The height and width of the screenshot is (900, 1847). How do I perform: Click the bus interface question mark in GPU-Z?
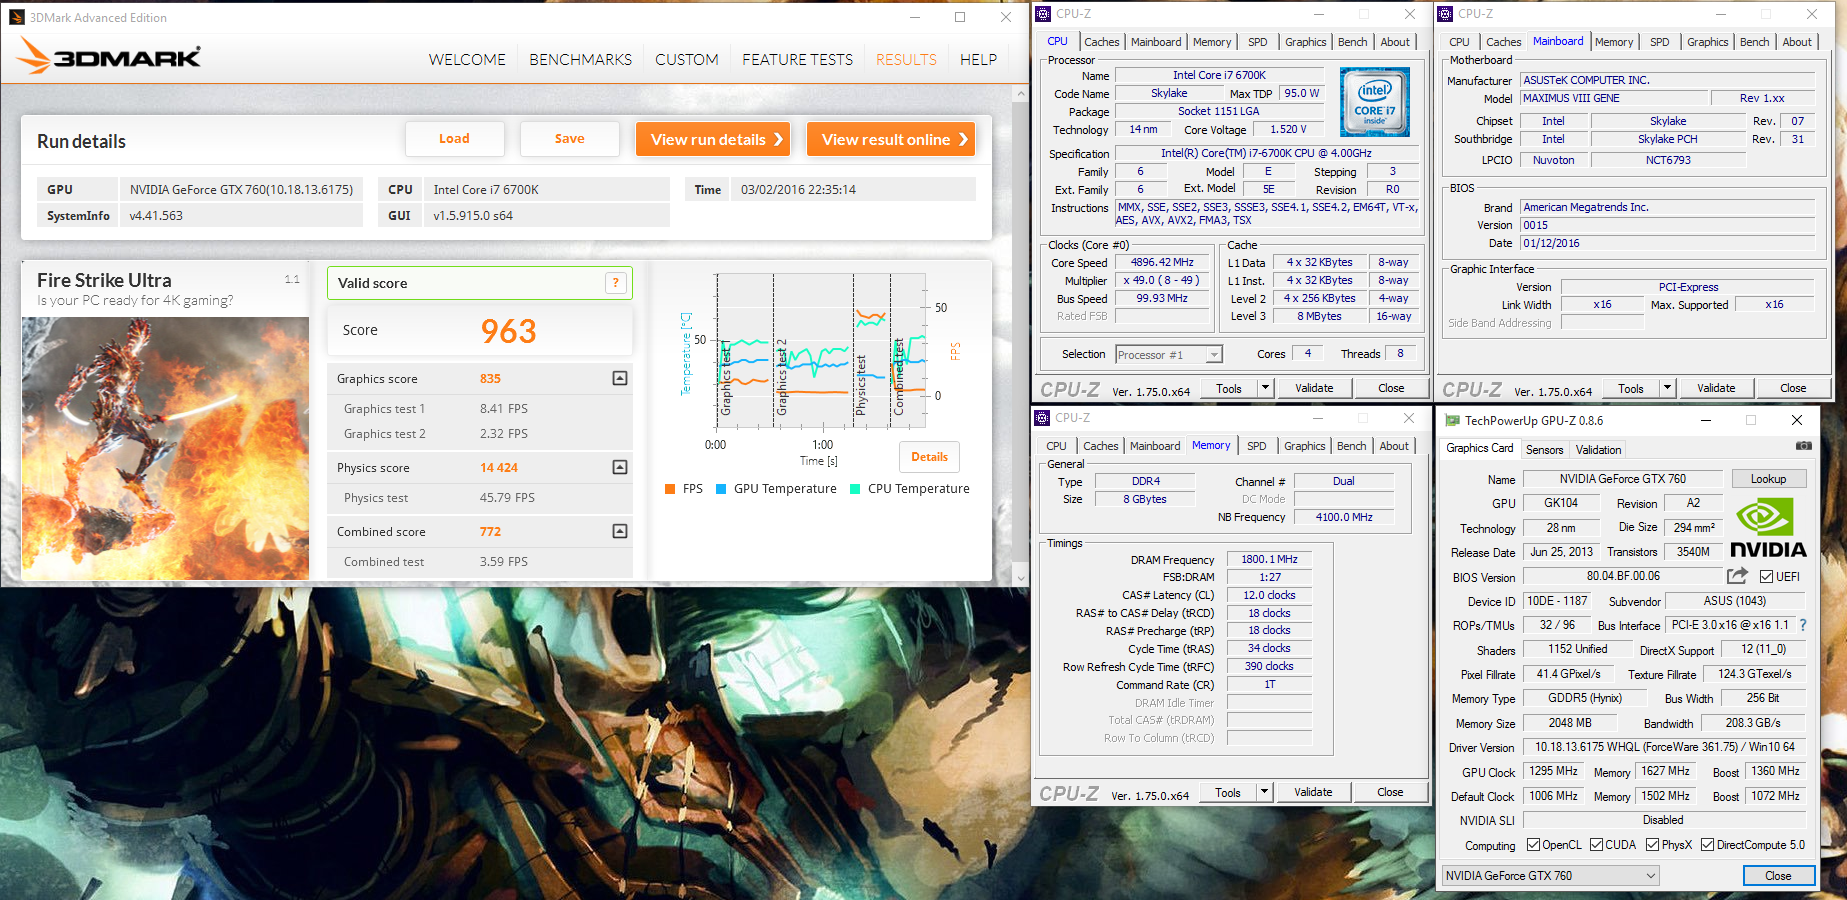(1803, 625)
